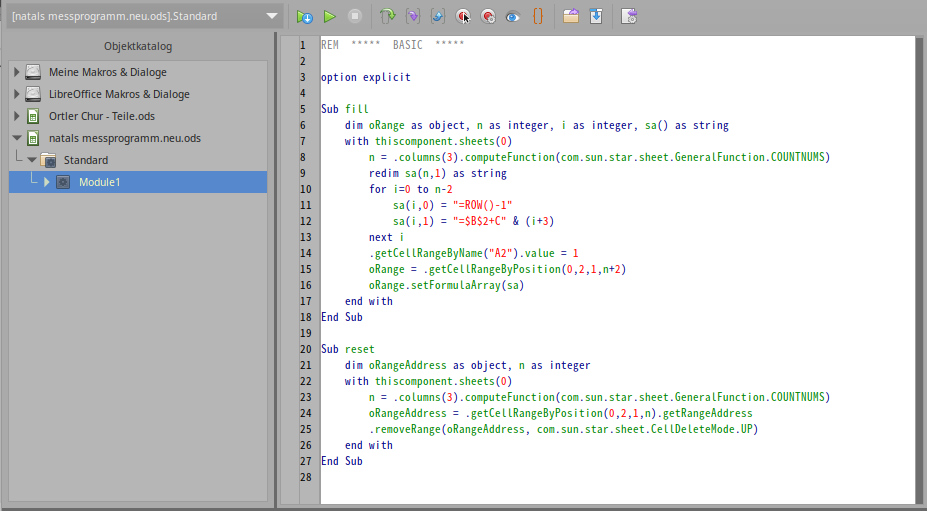Select natals messprogramm.neu.ods in the tree
927x511 pixels.
[x=125, y=138]
